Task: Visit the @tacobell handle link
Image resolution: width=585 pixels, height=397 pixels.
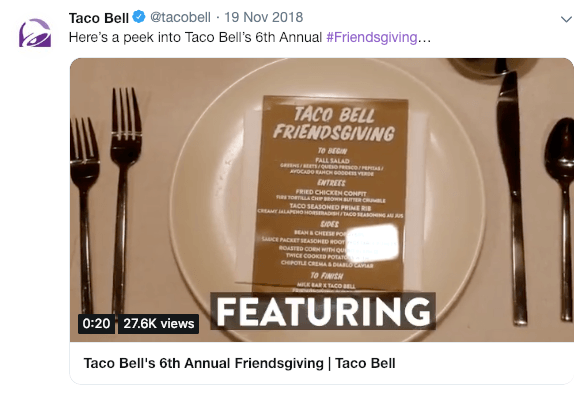Action: [x=180, y=17]
